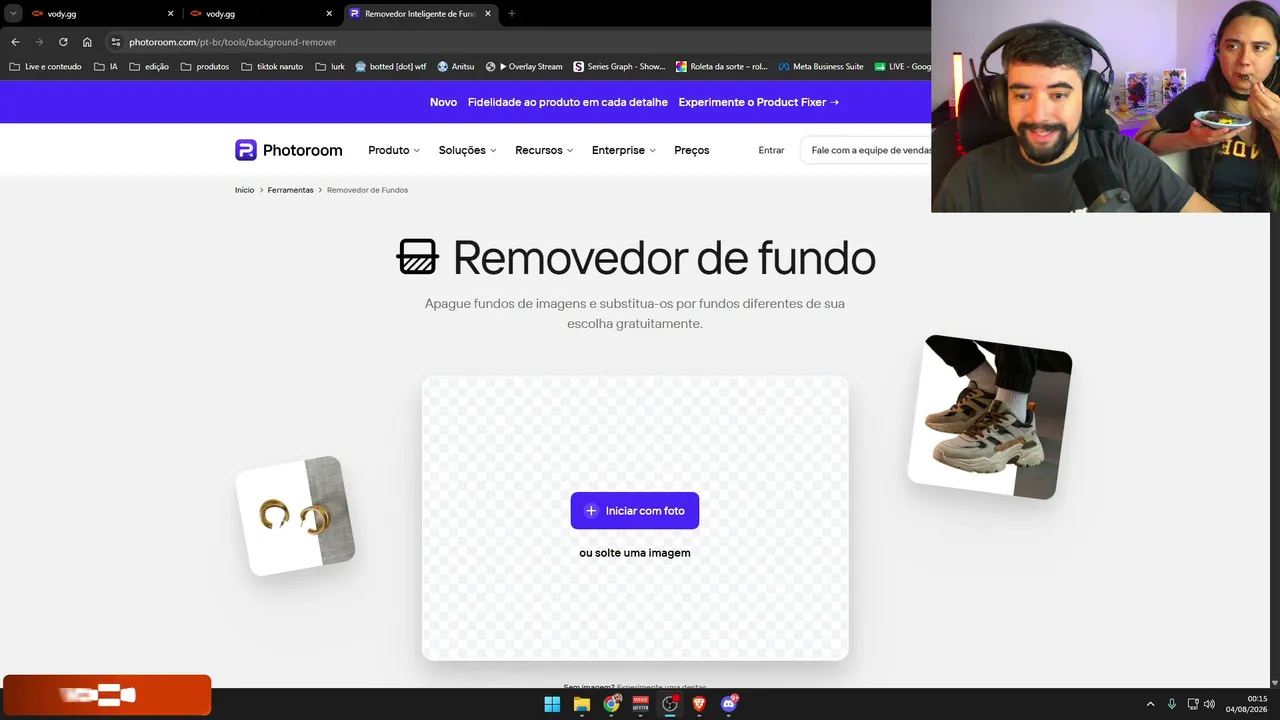The width and height of the screenshot is (1280, 720).
Task: Open the tab search dropdown arrow
Action: [x=14, y=14]
